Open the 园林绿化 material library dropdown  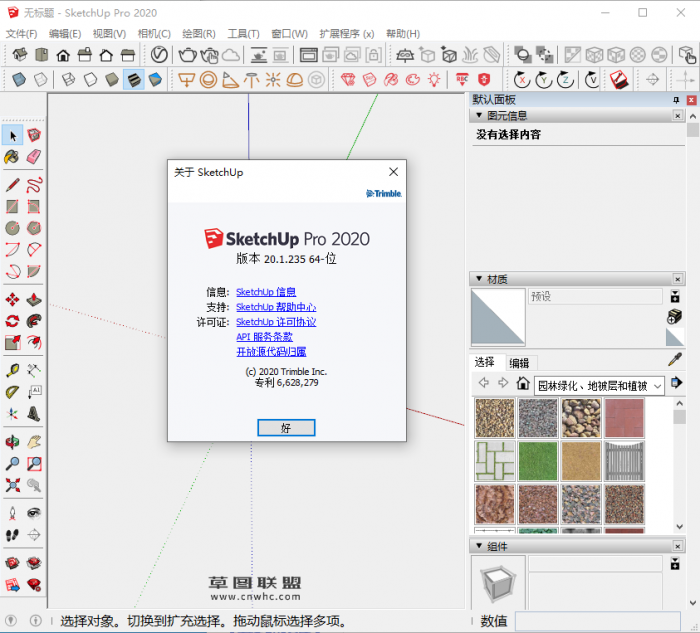coord(656,385)
